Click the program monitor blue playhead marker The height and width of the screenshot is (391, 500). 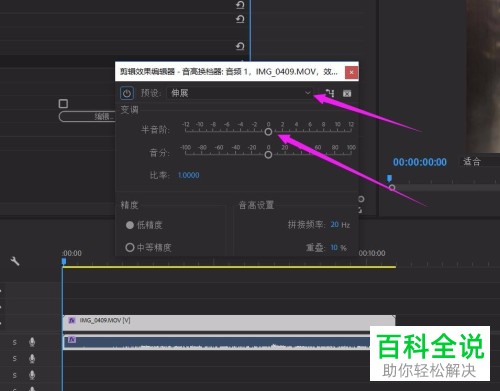tap(389, 178)
